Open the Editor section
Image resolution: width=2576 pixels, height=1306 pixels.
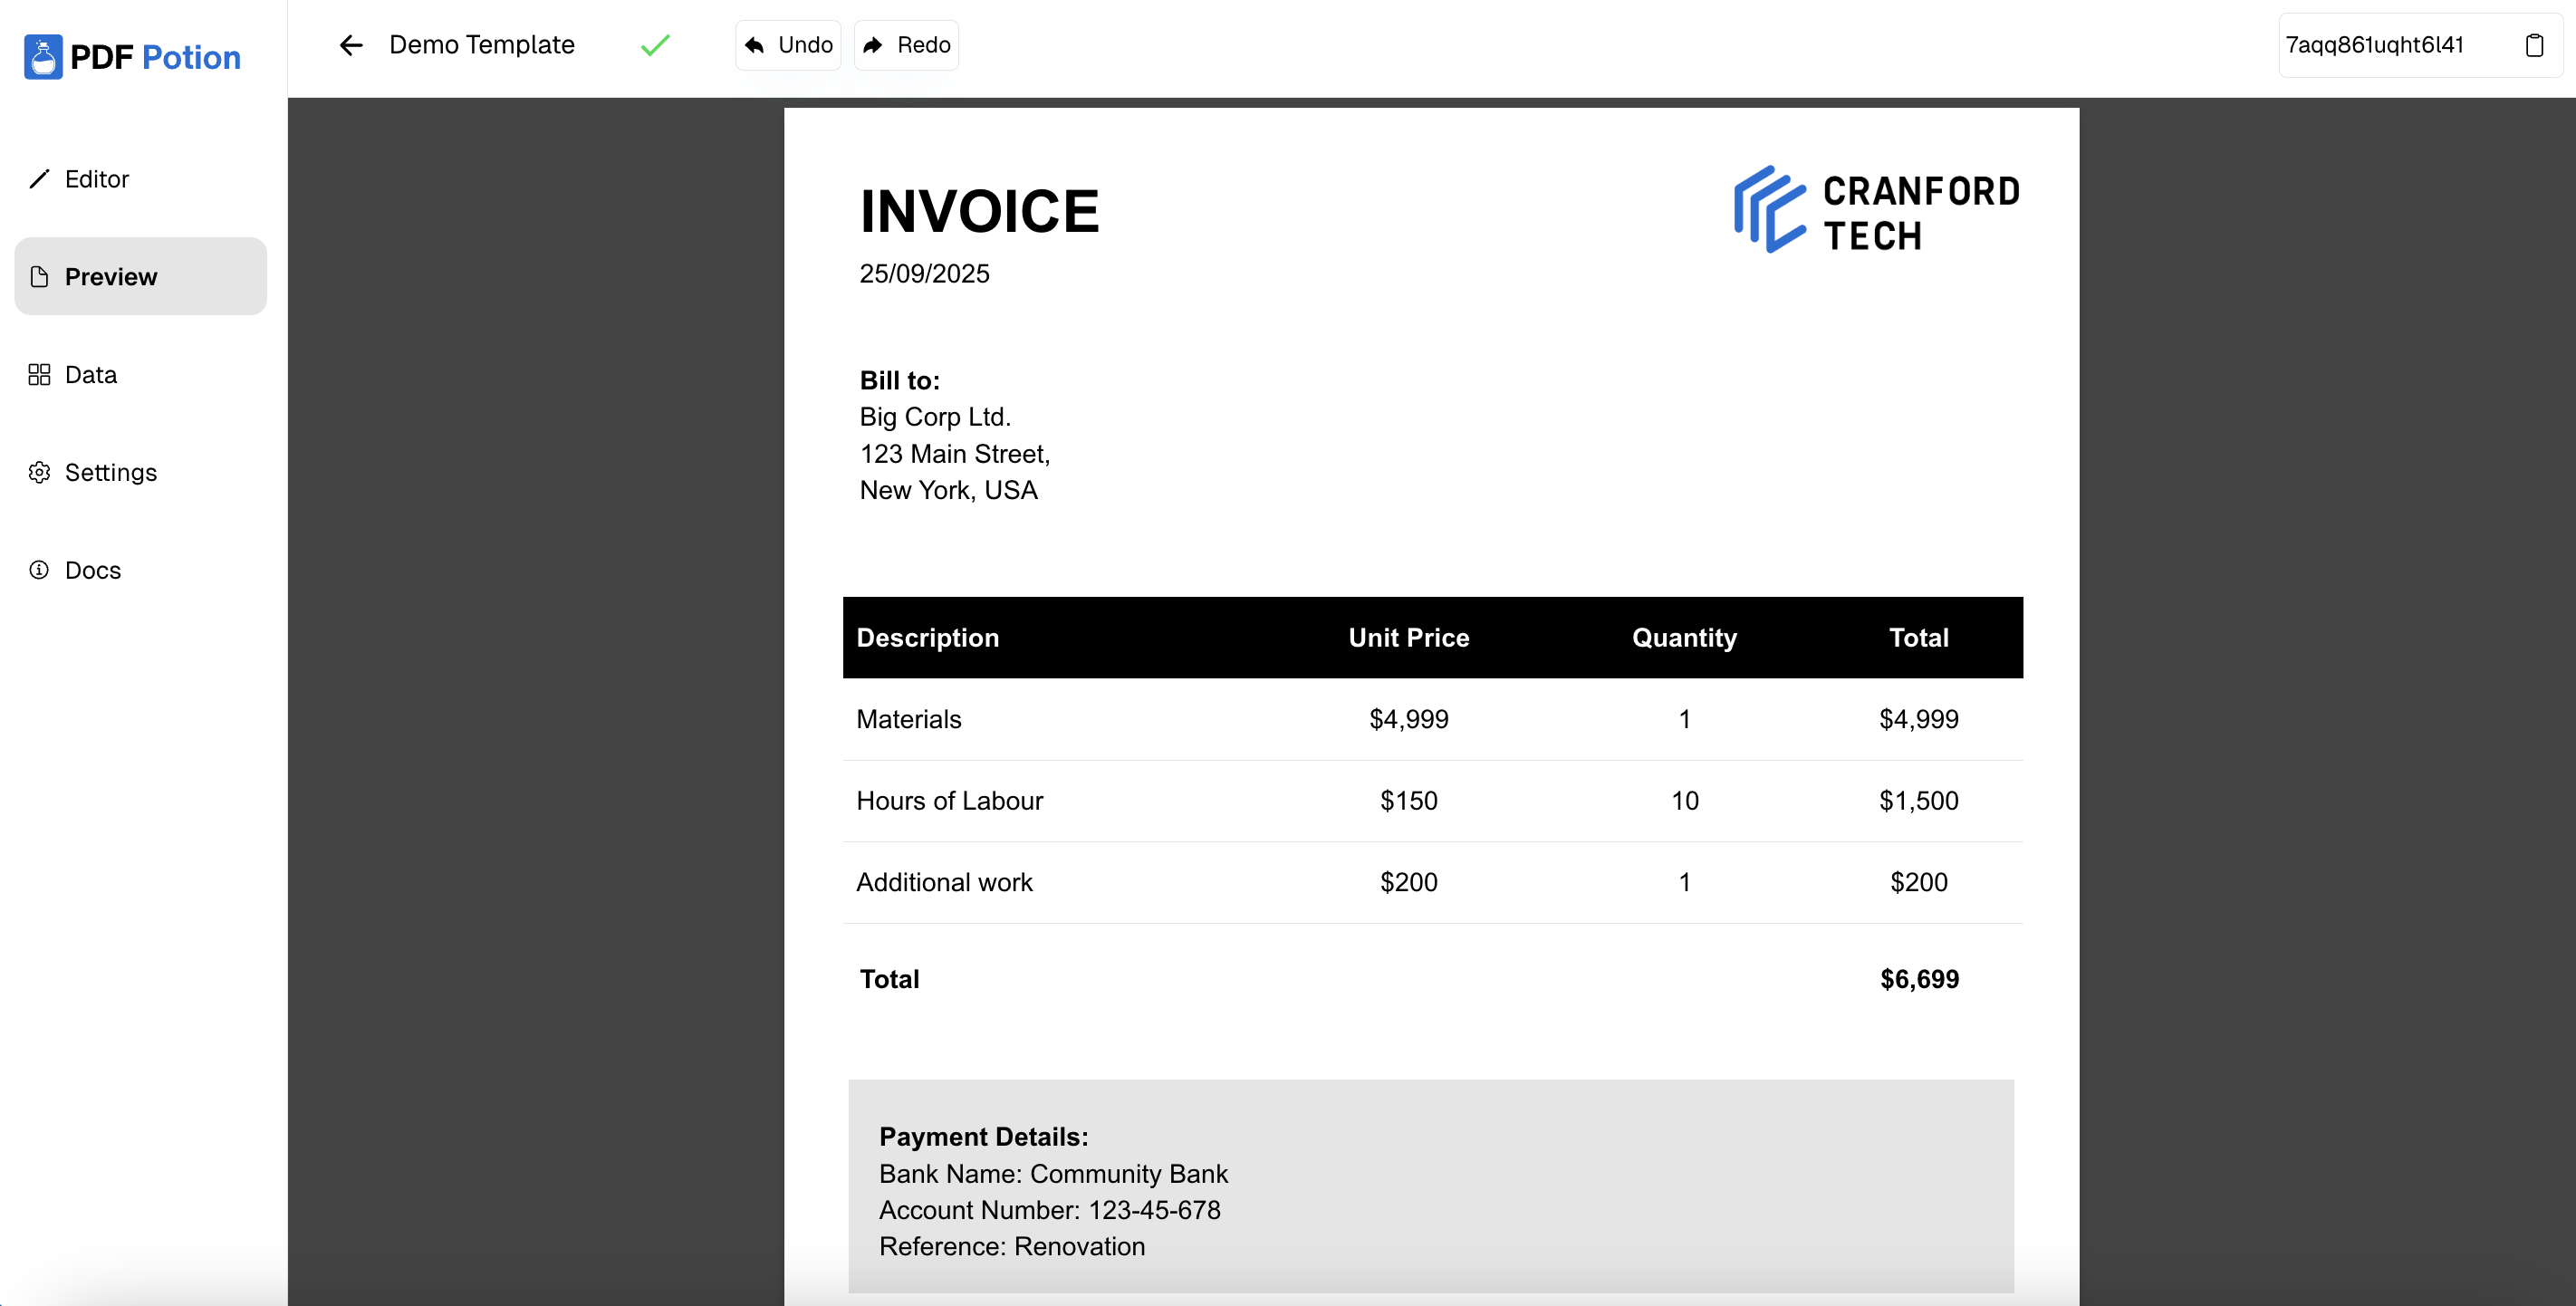click(x=97, y=179)
